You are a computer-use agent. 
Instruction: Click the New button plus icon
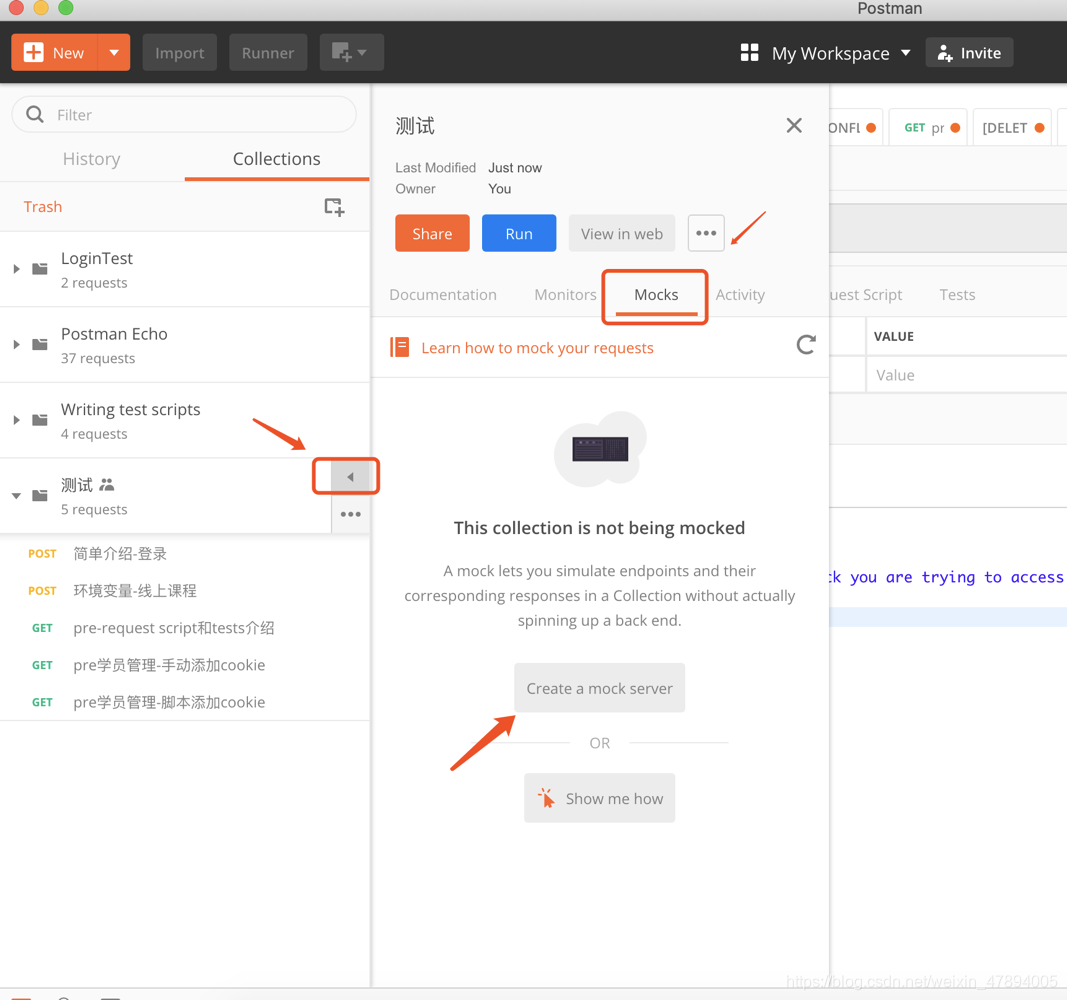click(x=33, y=52)
